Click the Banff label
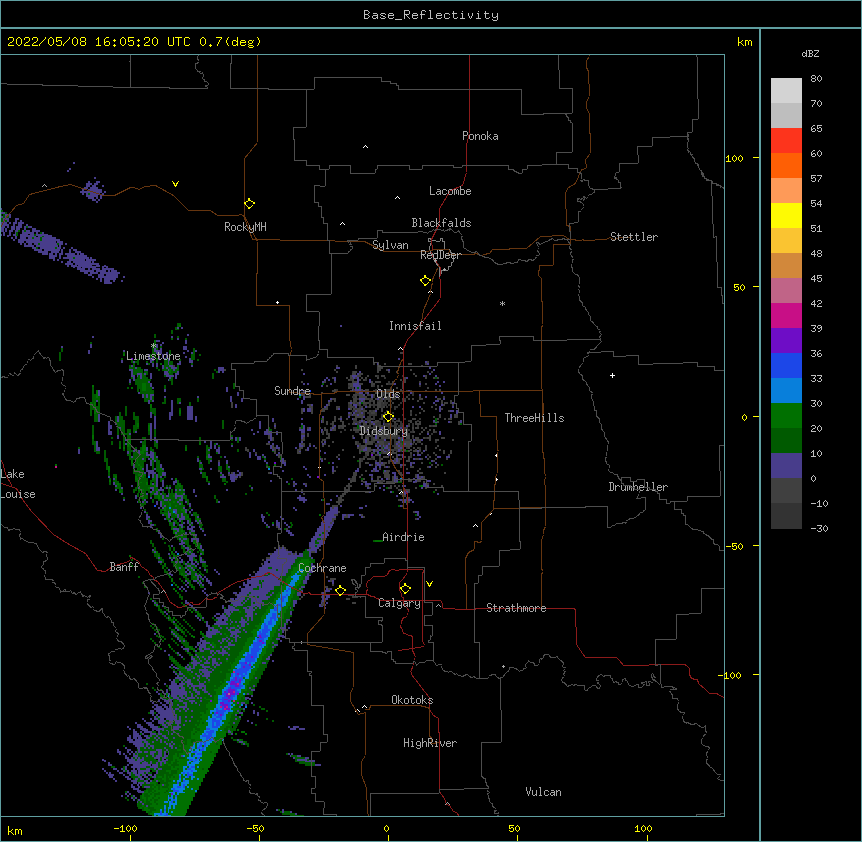 pyautogui.click(x=124, y=567)
